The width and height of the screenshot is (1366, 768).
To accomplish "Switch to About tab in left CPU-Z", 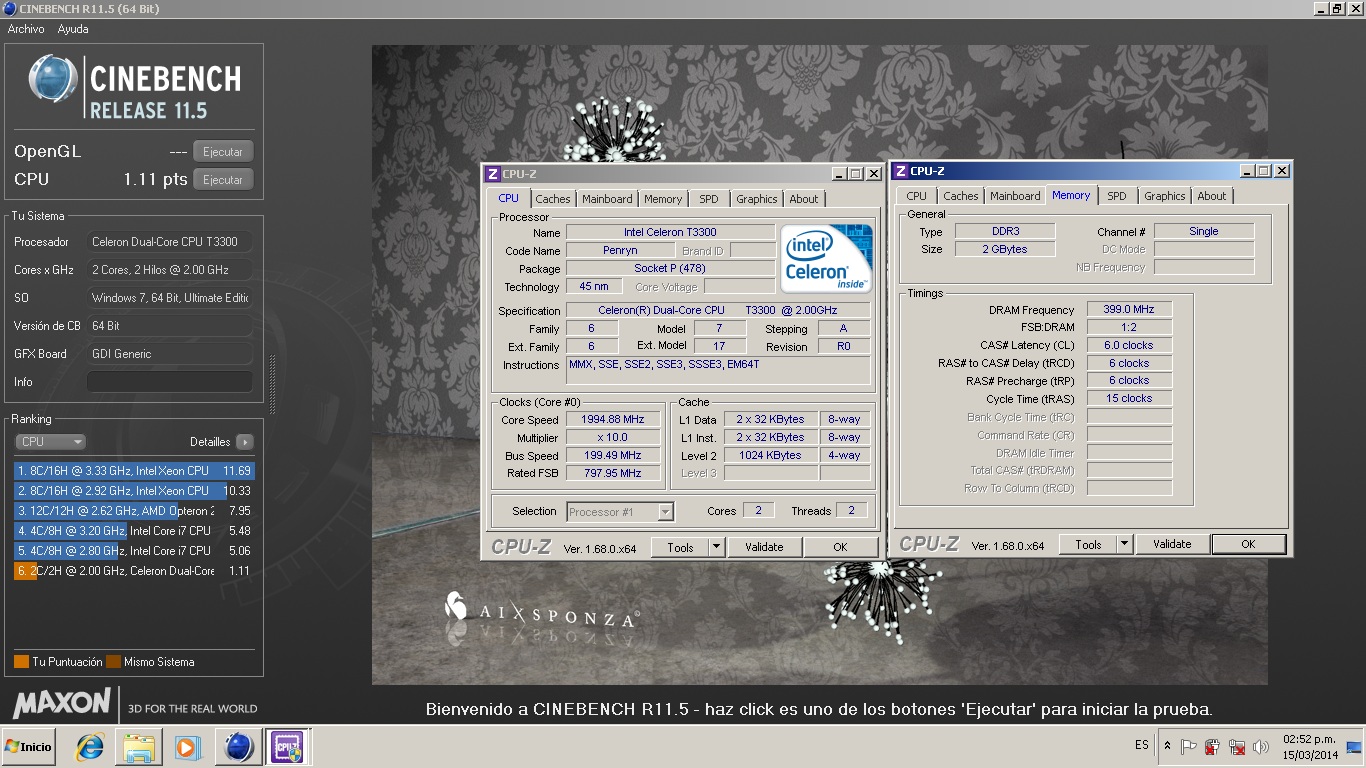I will (x=804, y=199).
